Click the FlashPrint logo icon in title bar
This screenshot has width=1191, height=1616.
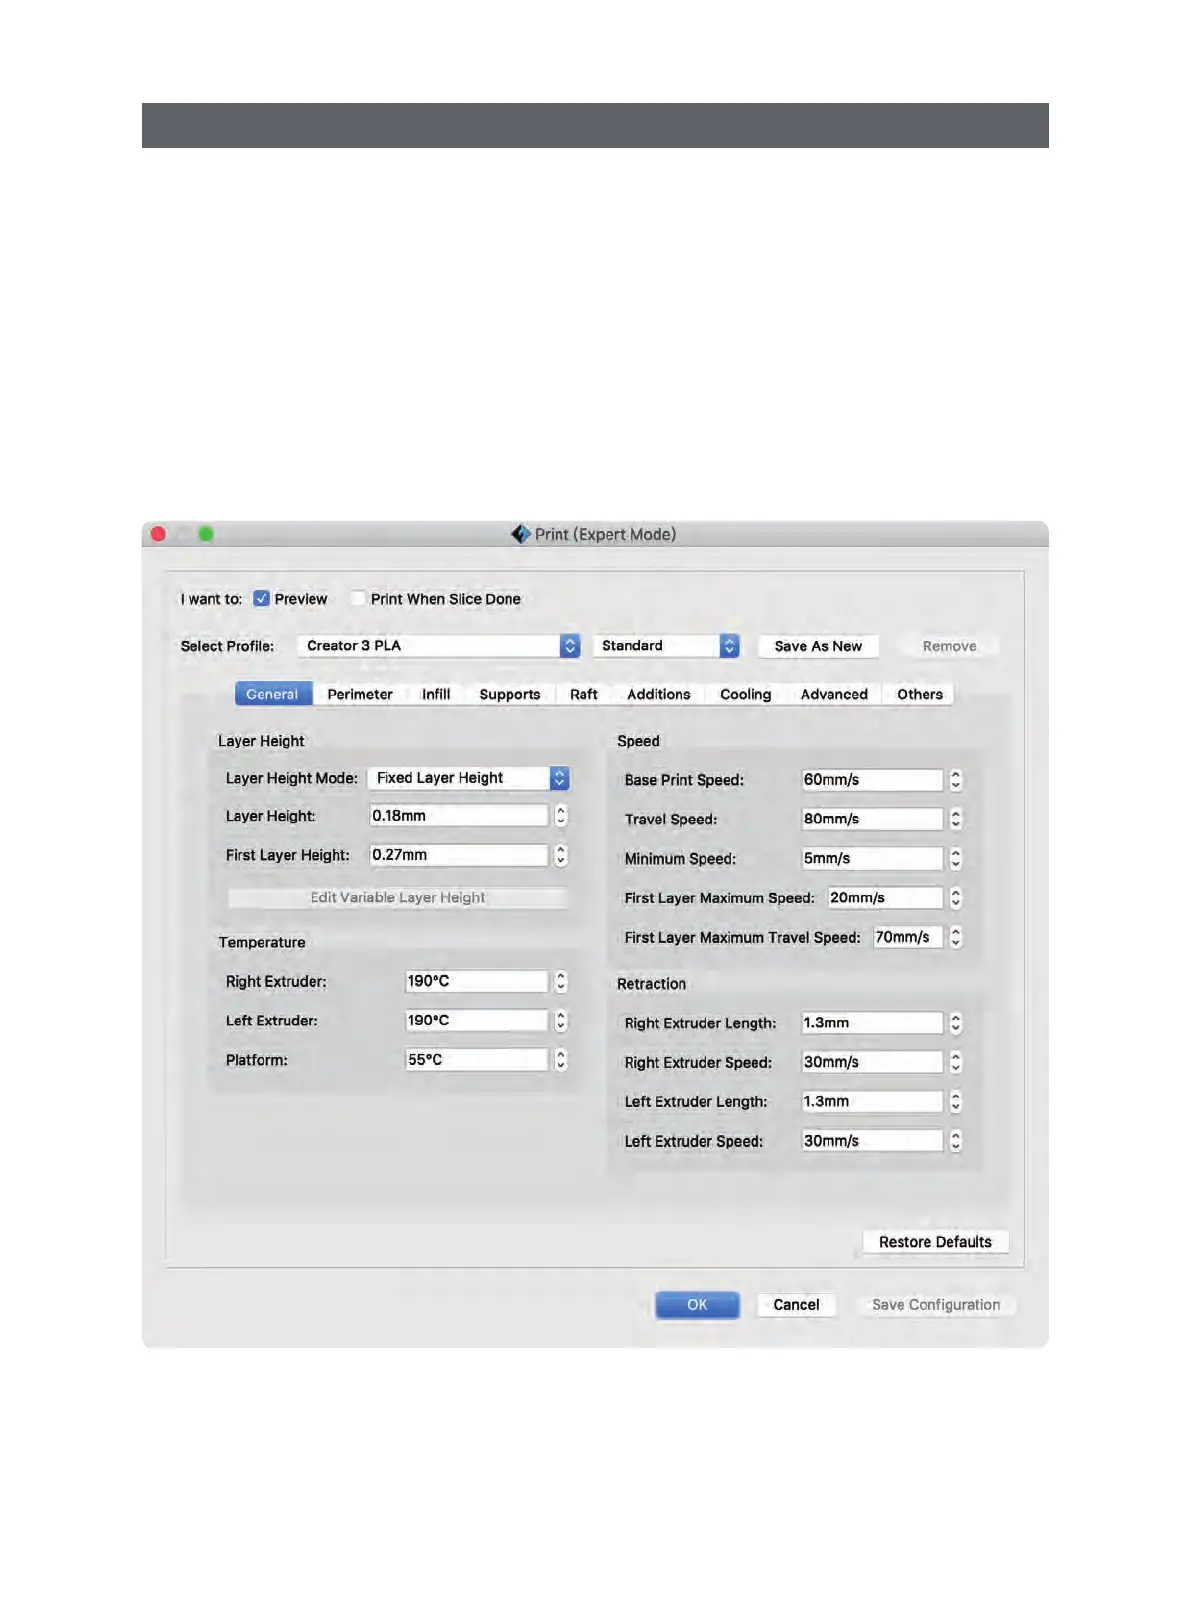point(520,534)
